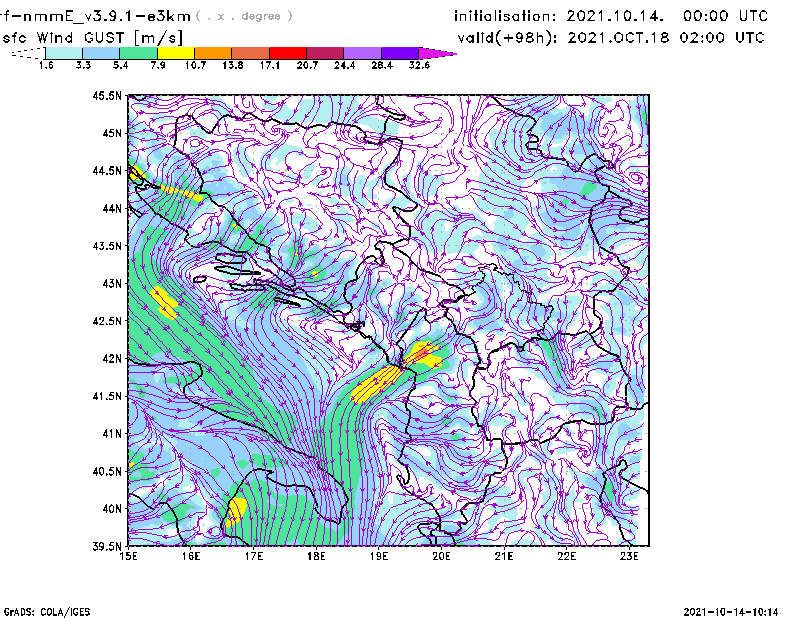Screen dimensions: 800x618
Task: Click the 'valid(+98h):' label
Action: pyautogui.click(x=508, y=38)
